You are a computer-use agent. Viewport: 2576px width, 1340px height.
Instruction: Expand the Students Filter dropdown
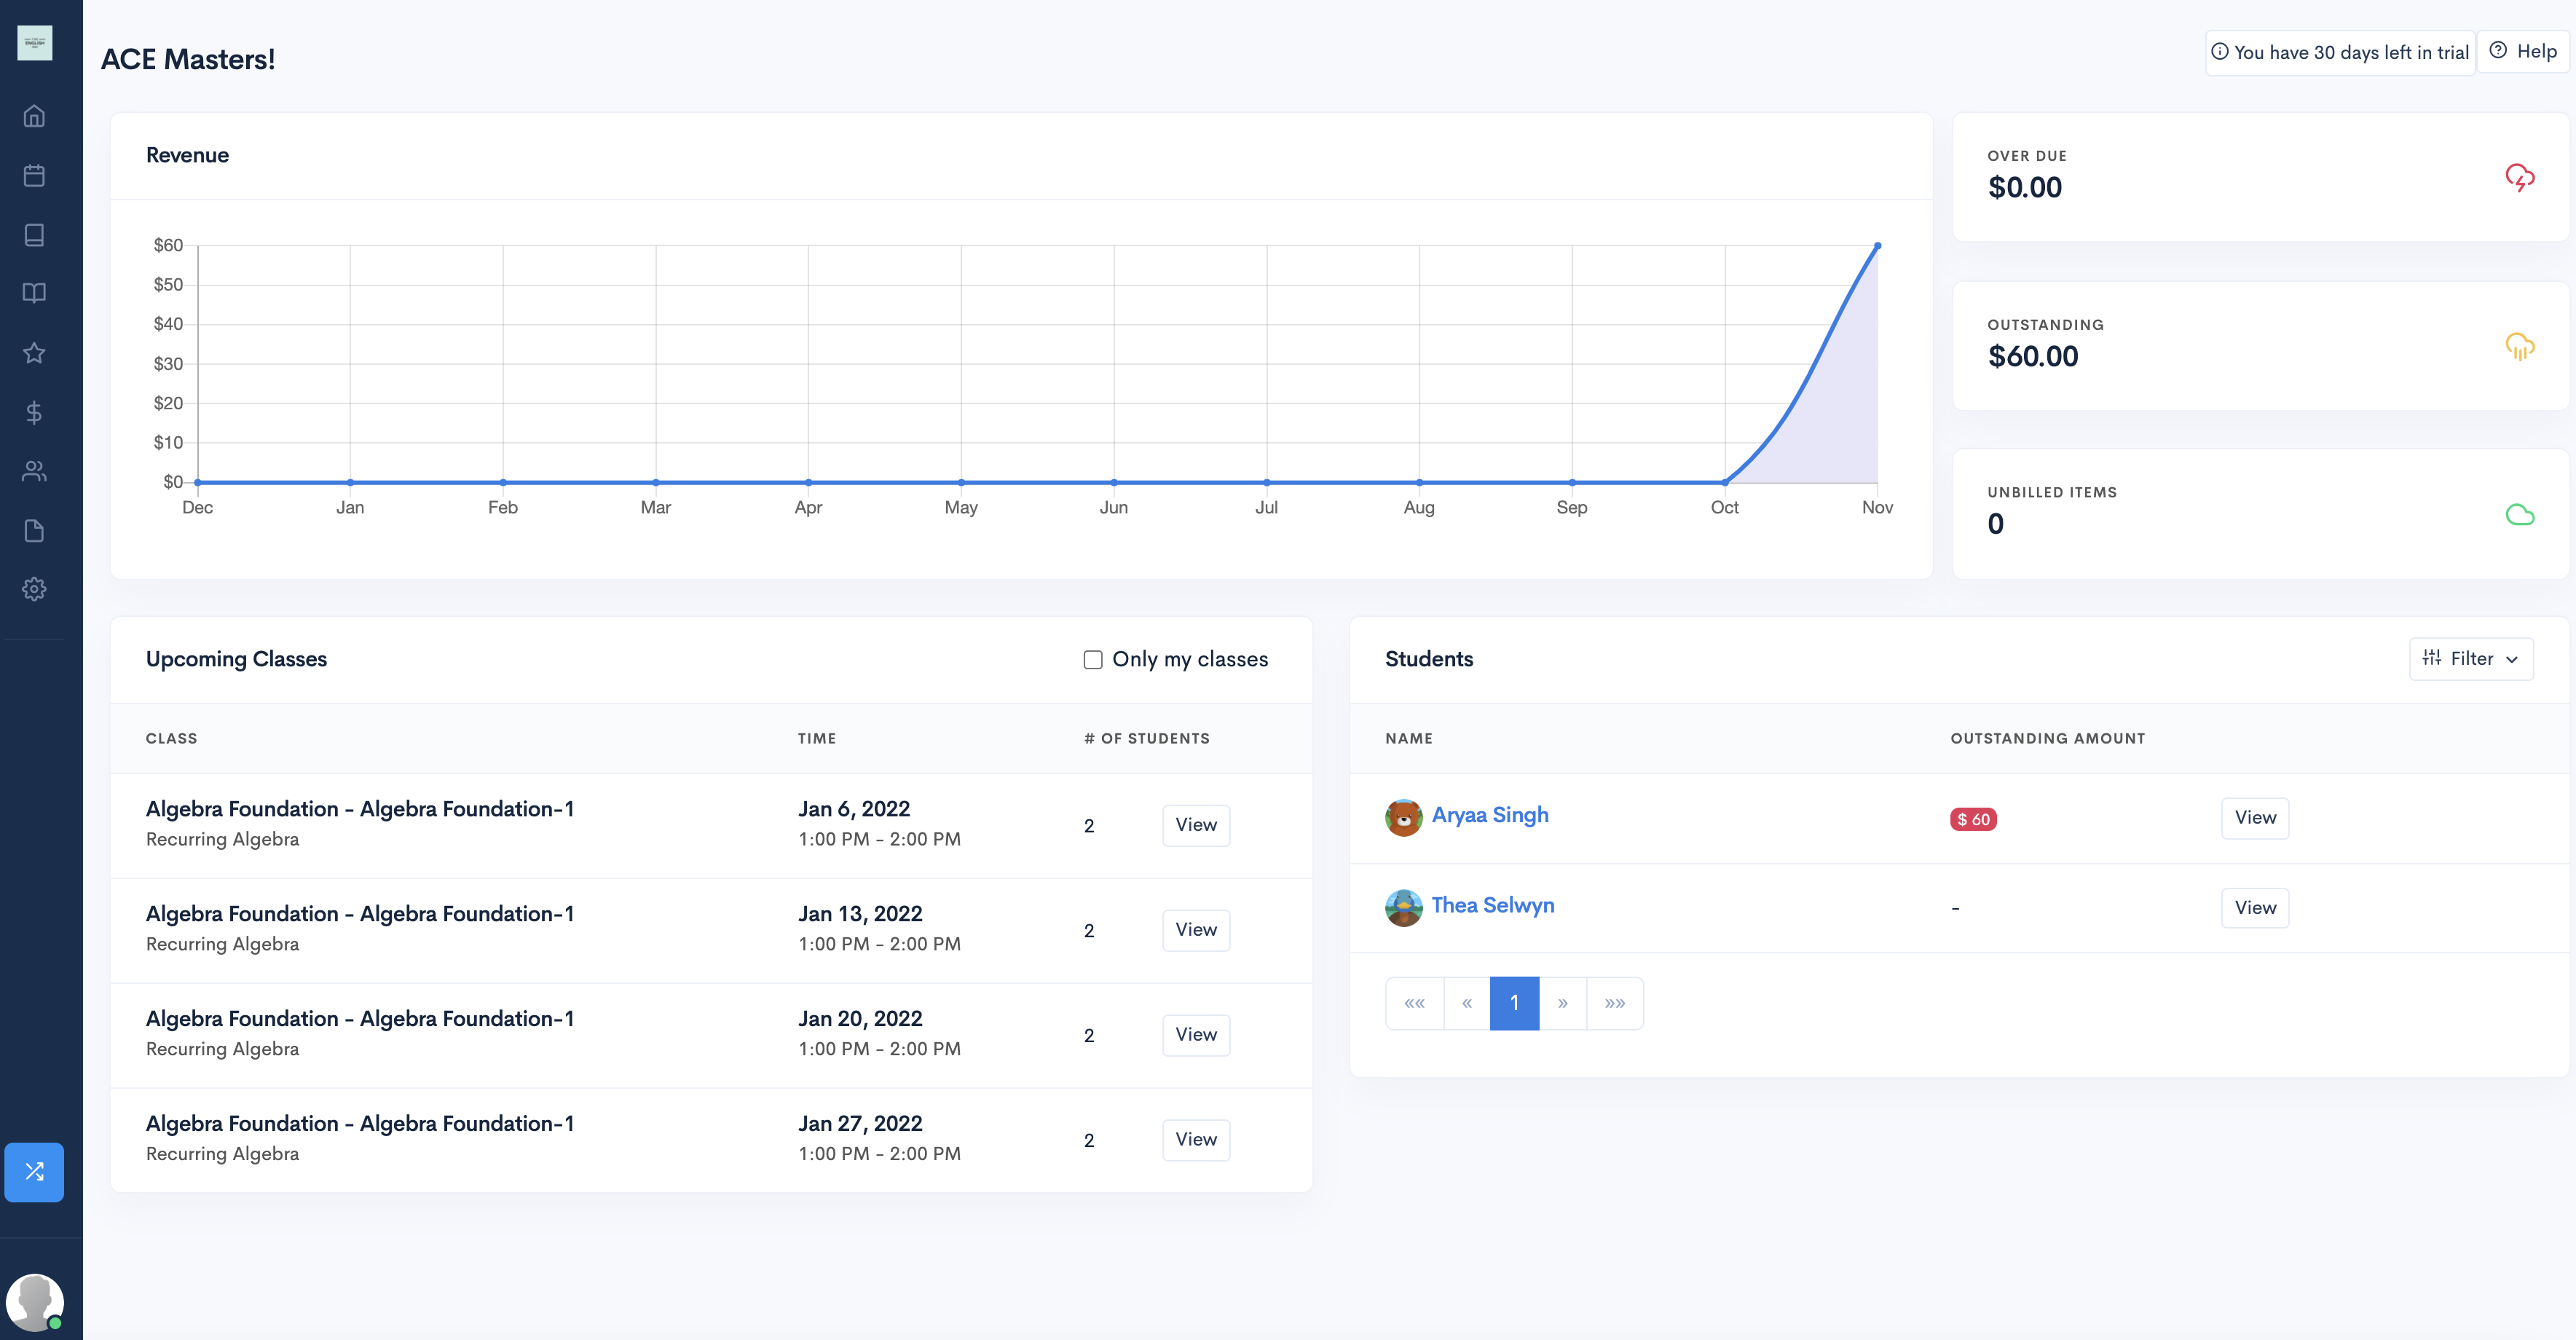click(2471, 658)
